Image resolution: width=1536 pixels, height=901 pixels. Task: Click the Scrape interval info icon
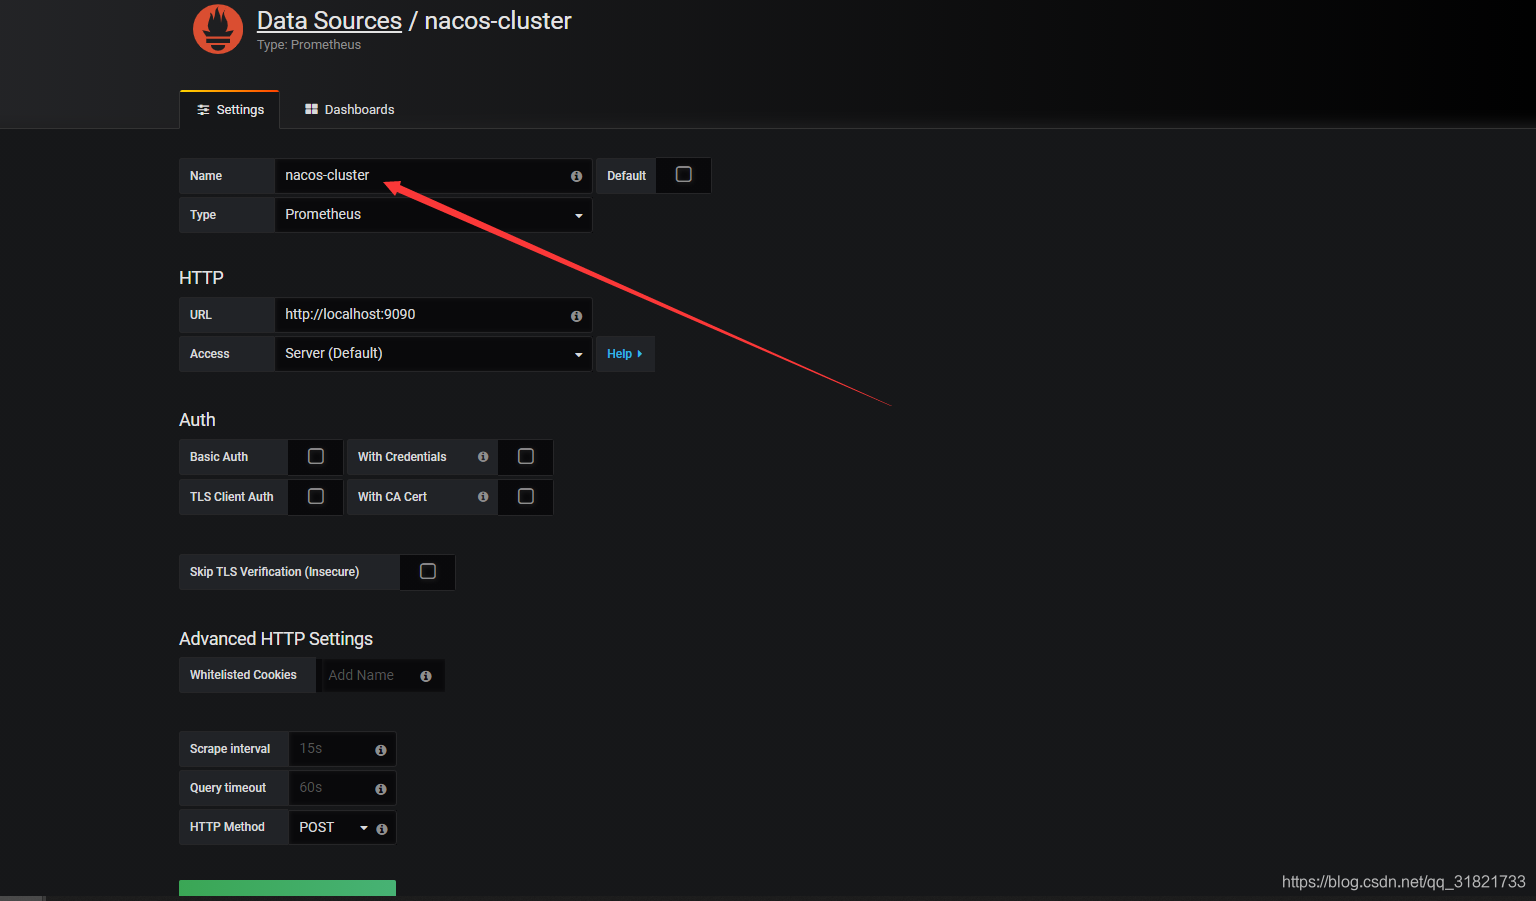[381, 750]
